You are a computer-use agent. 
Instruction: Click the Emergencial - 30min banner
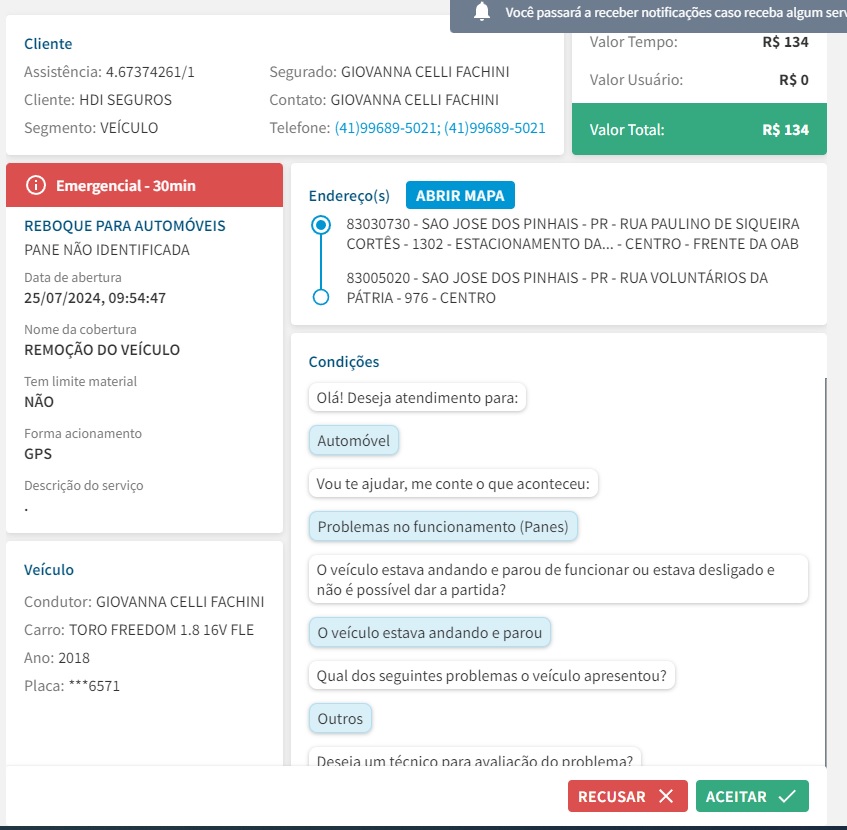[x=144, y=185]
